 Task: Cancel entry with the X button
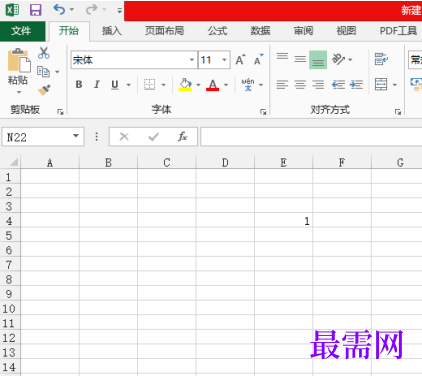click(124, 137)
